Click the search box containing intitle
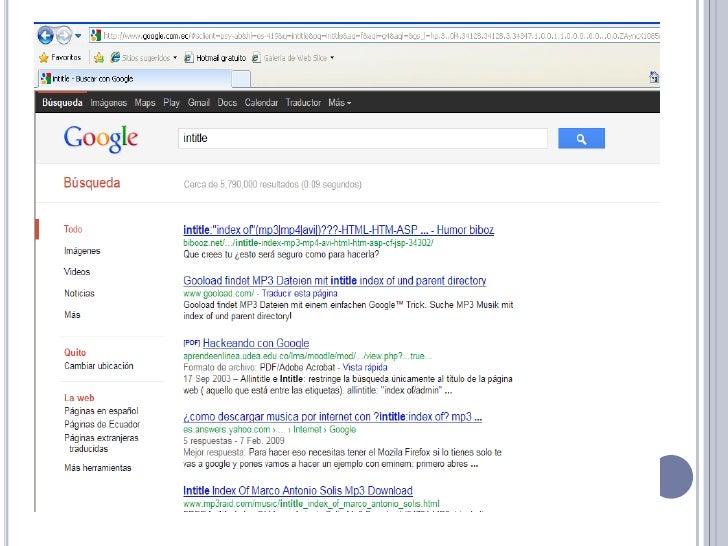This screenshot has height=546, width=728. 363,138
